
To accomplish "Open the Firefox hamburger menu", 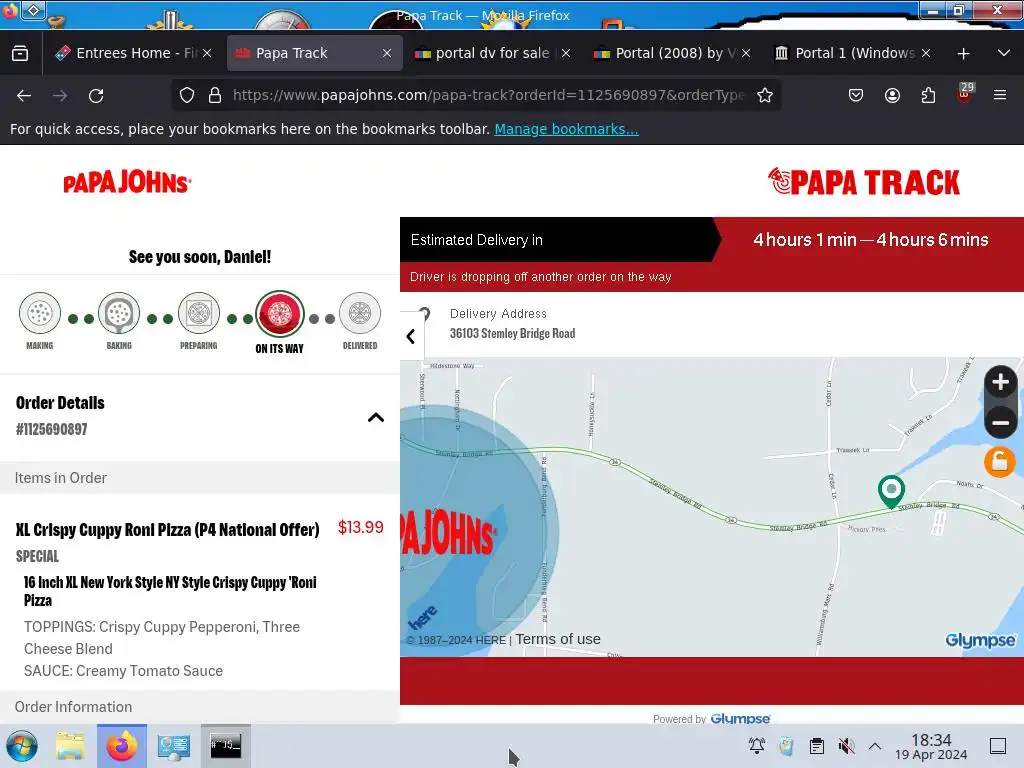I will [x=1000, y=95].
